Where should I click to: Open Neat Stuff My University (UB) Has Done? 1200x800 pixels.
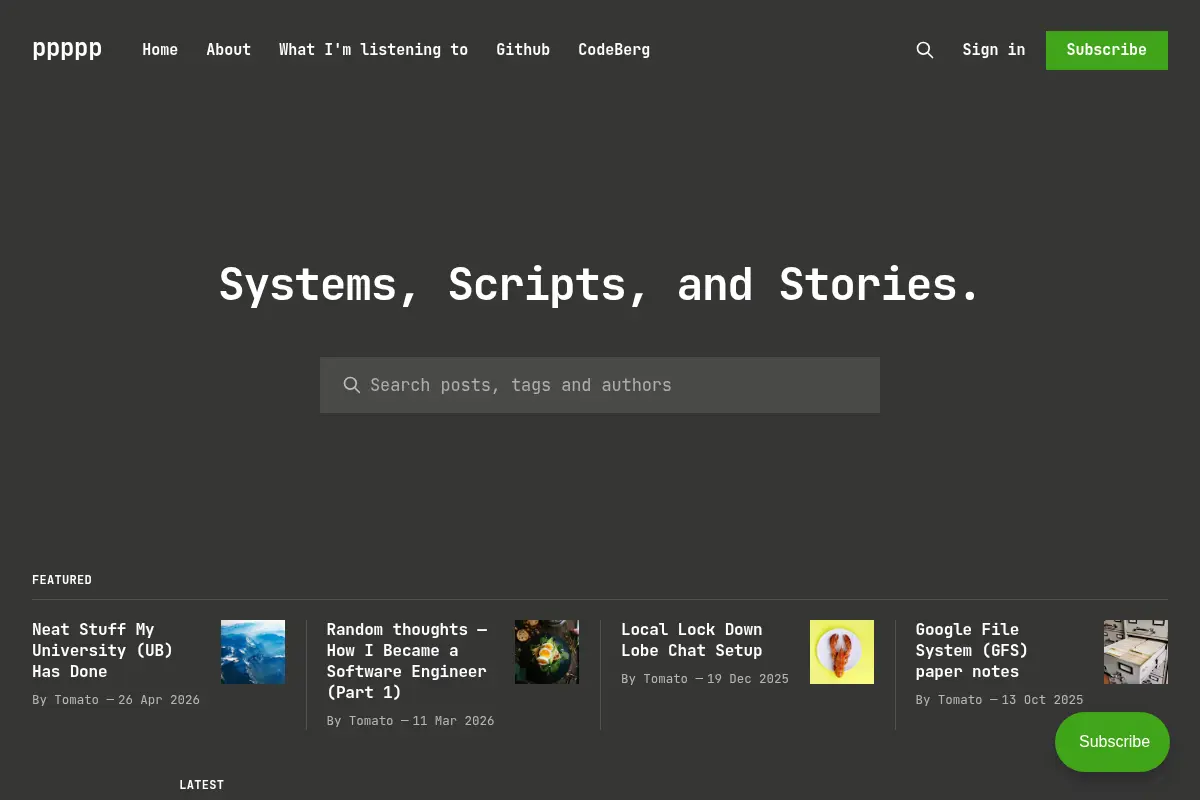click(x=103, y=650)
